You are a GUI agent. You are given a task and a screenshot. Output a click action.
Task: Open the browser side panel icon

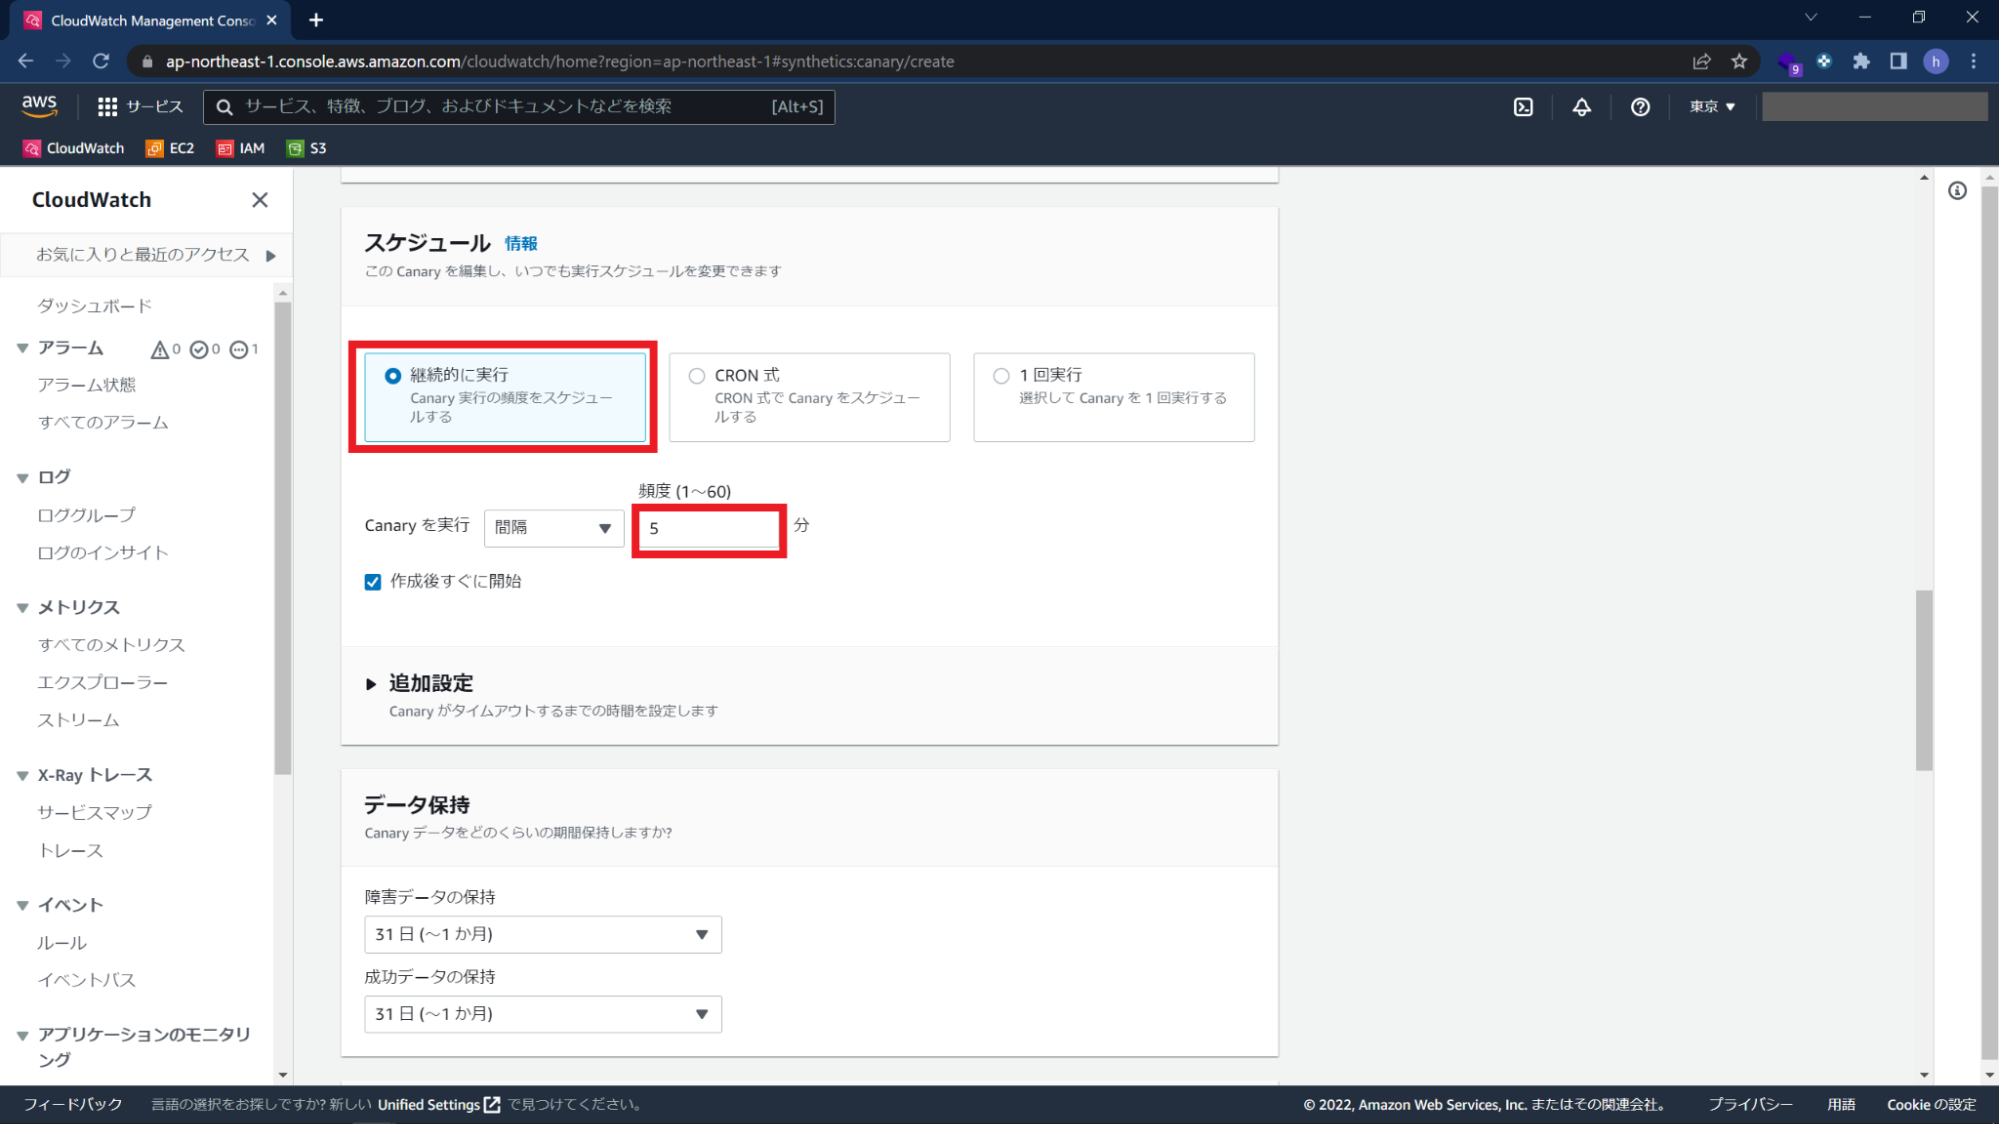(x=1898, y=61)
